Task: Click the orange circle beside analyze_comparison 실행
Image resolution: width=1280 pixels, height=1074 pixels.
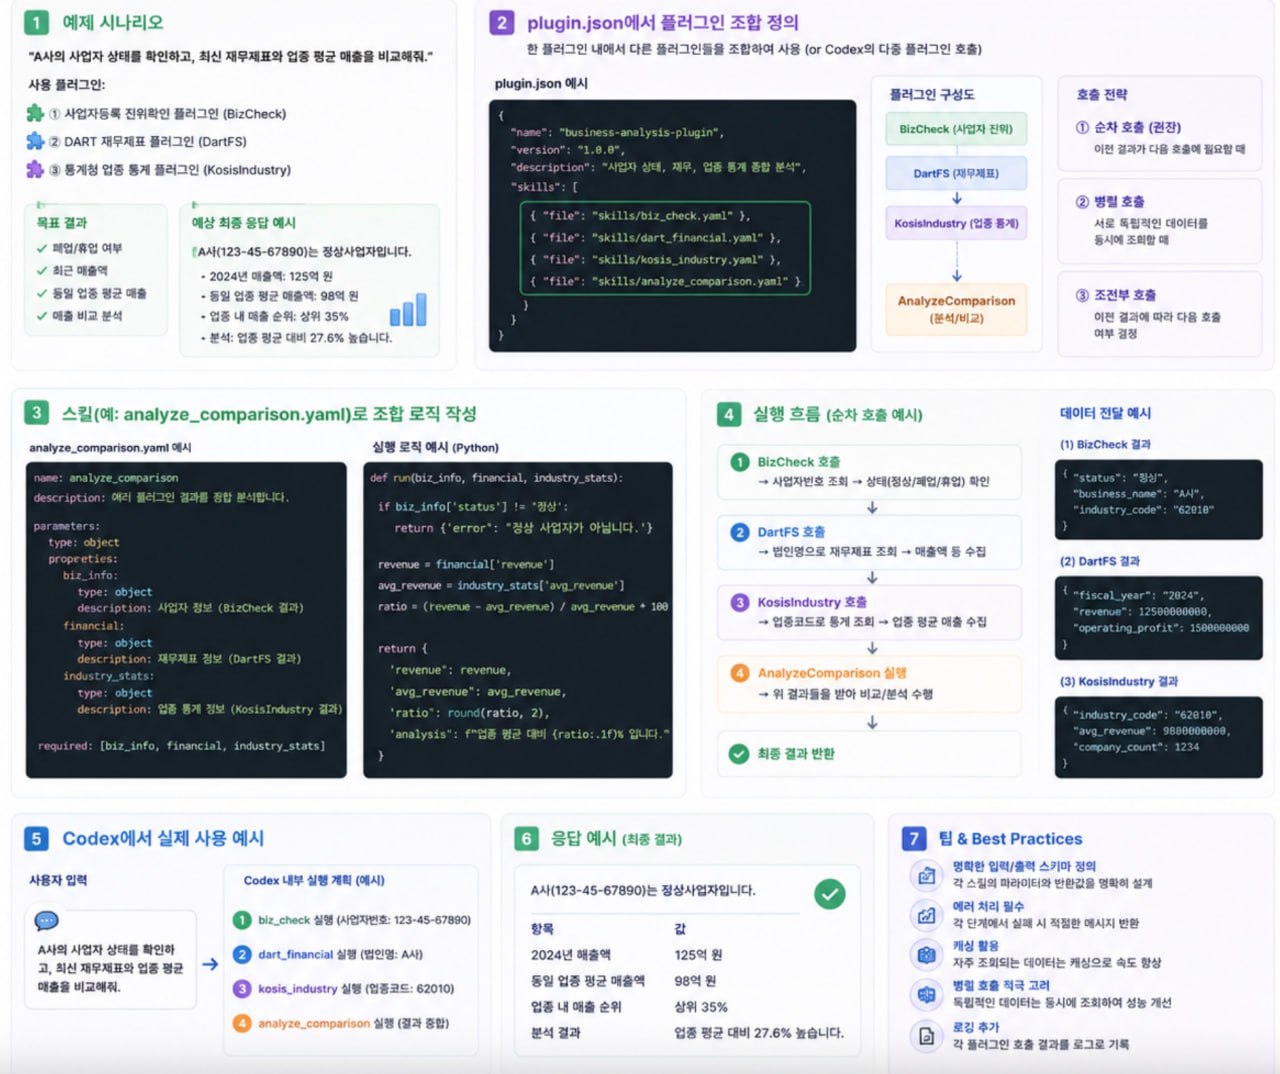Action: 242,1023
